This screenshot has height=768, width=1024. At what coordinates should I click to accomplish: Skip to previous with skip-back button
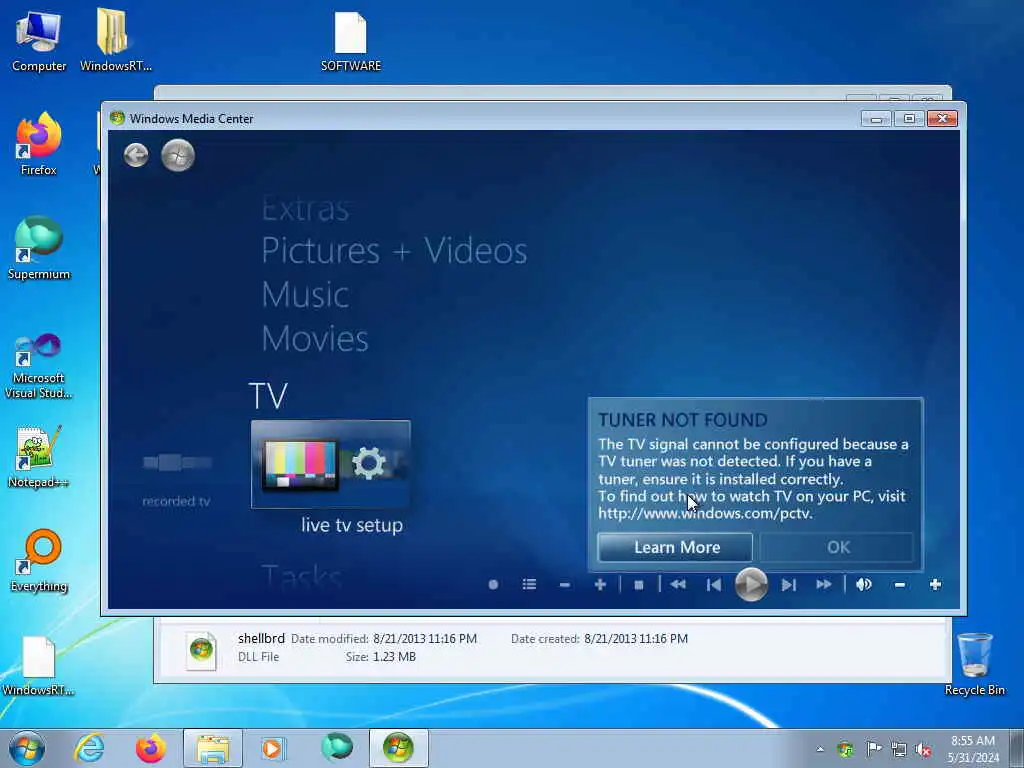(714, 584)
